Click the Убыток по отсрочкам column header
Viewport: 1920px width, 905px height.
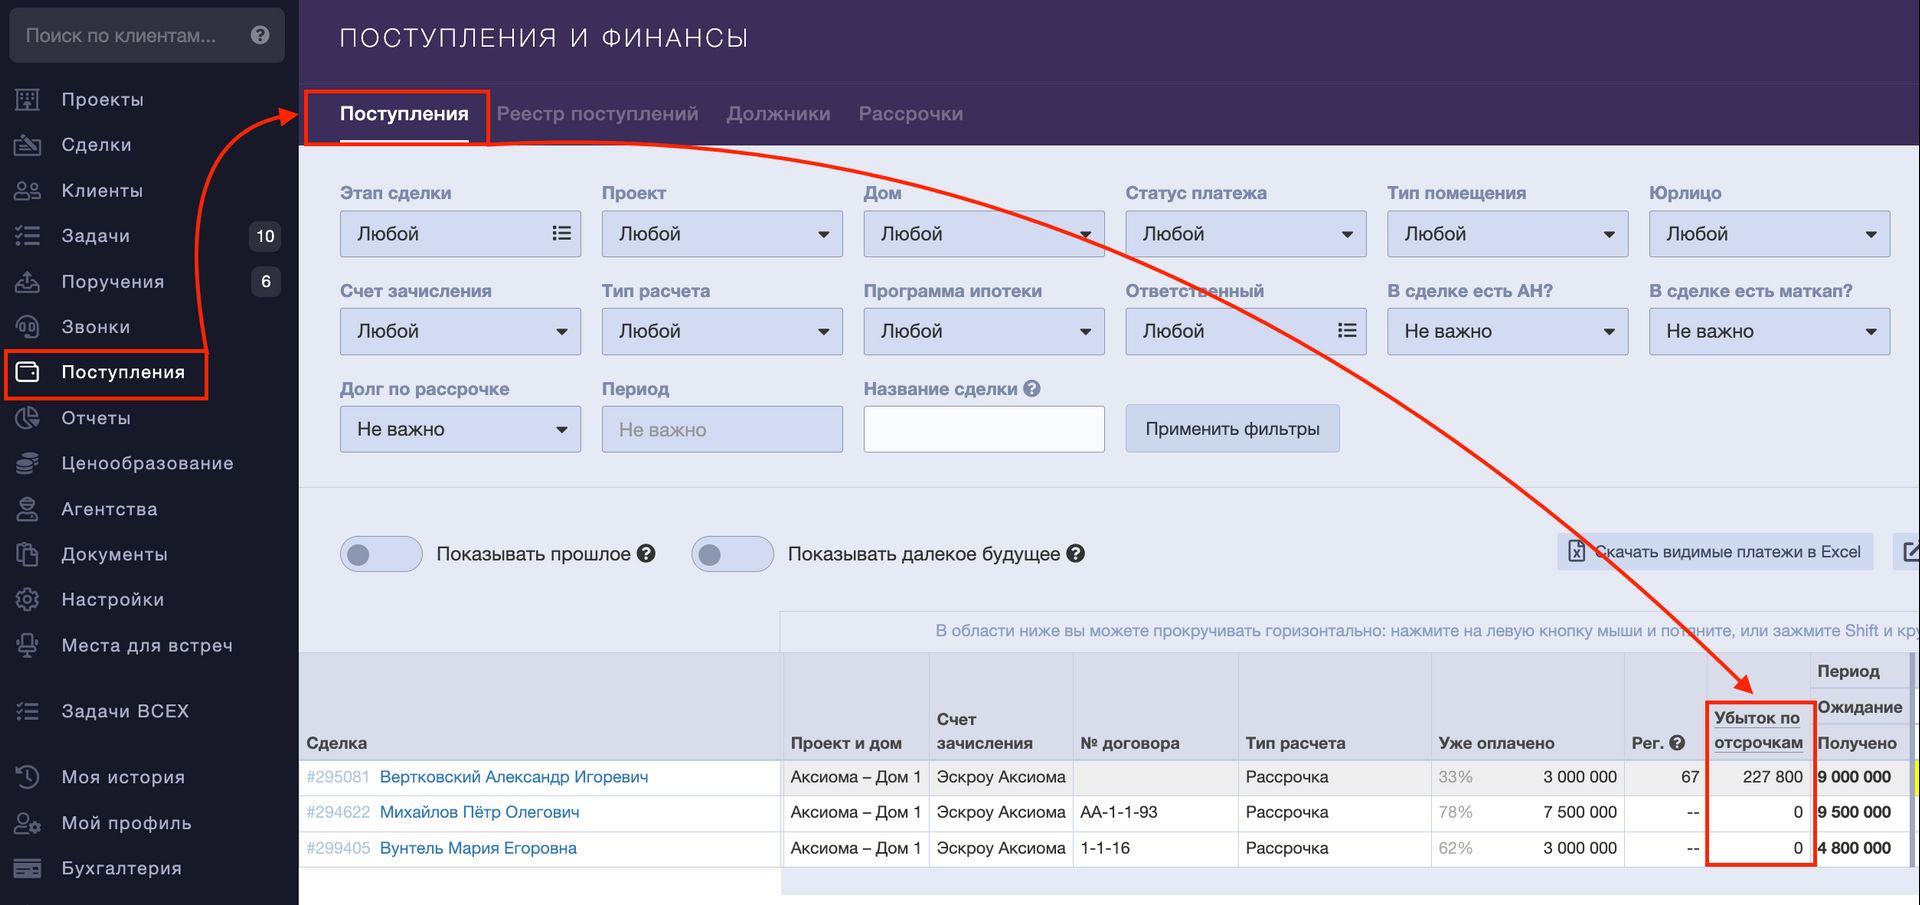1758,730
